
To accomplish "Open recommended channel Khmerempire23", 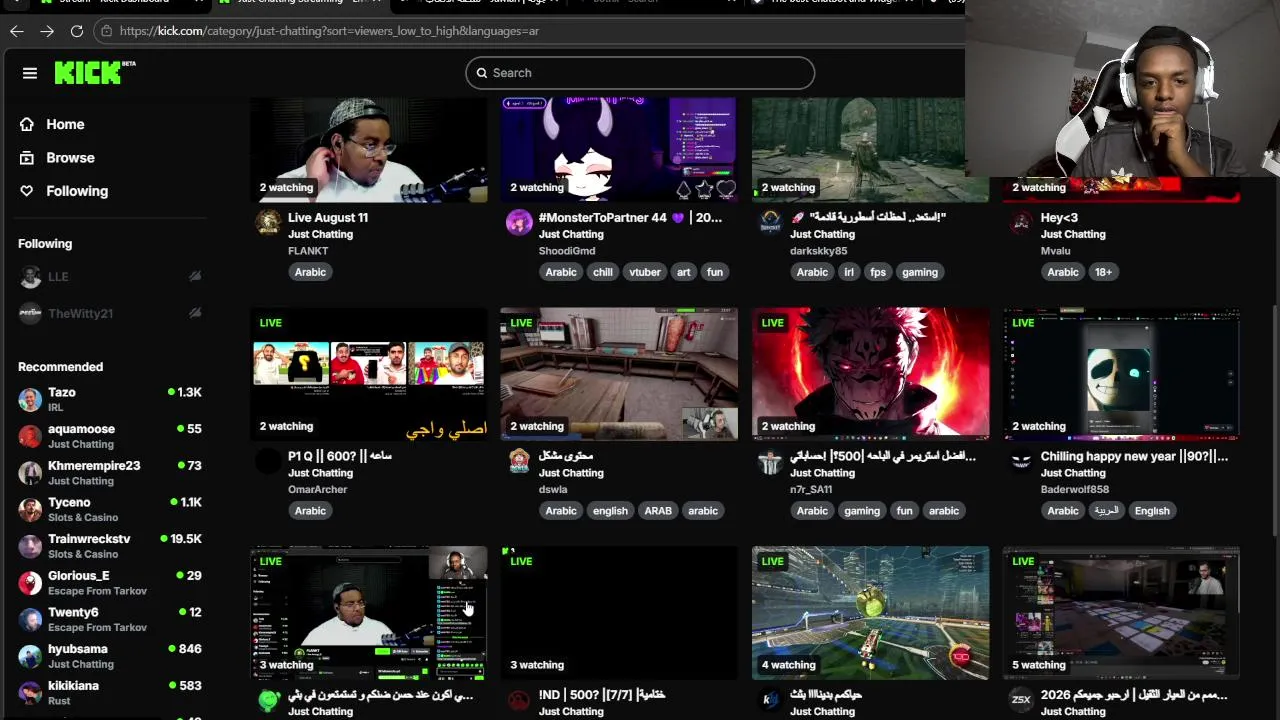I will coord(110,473).
